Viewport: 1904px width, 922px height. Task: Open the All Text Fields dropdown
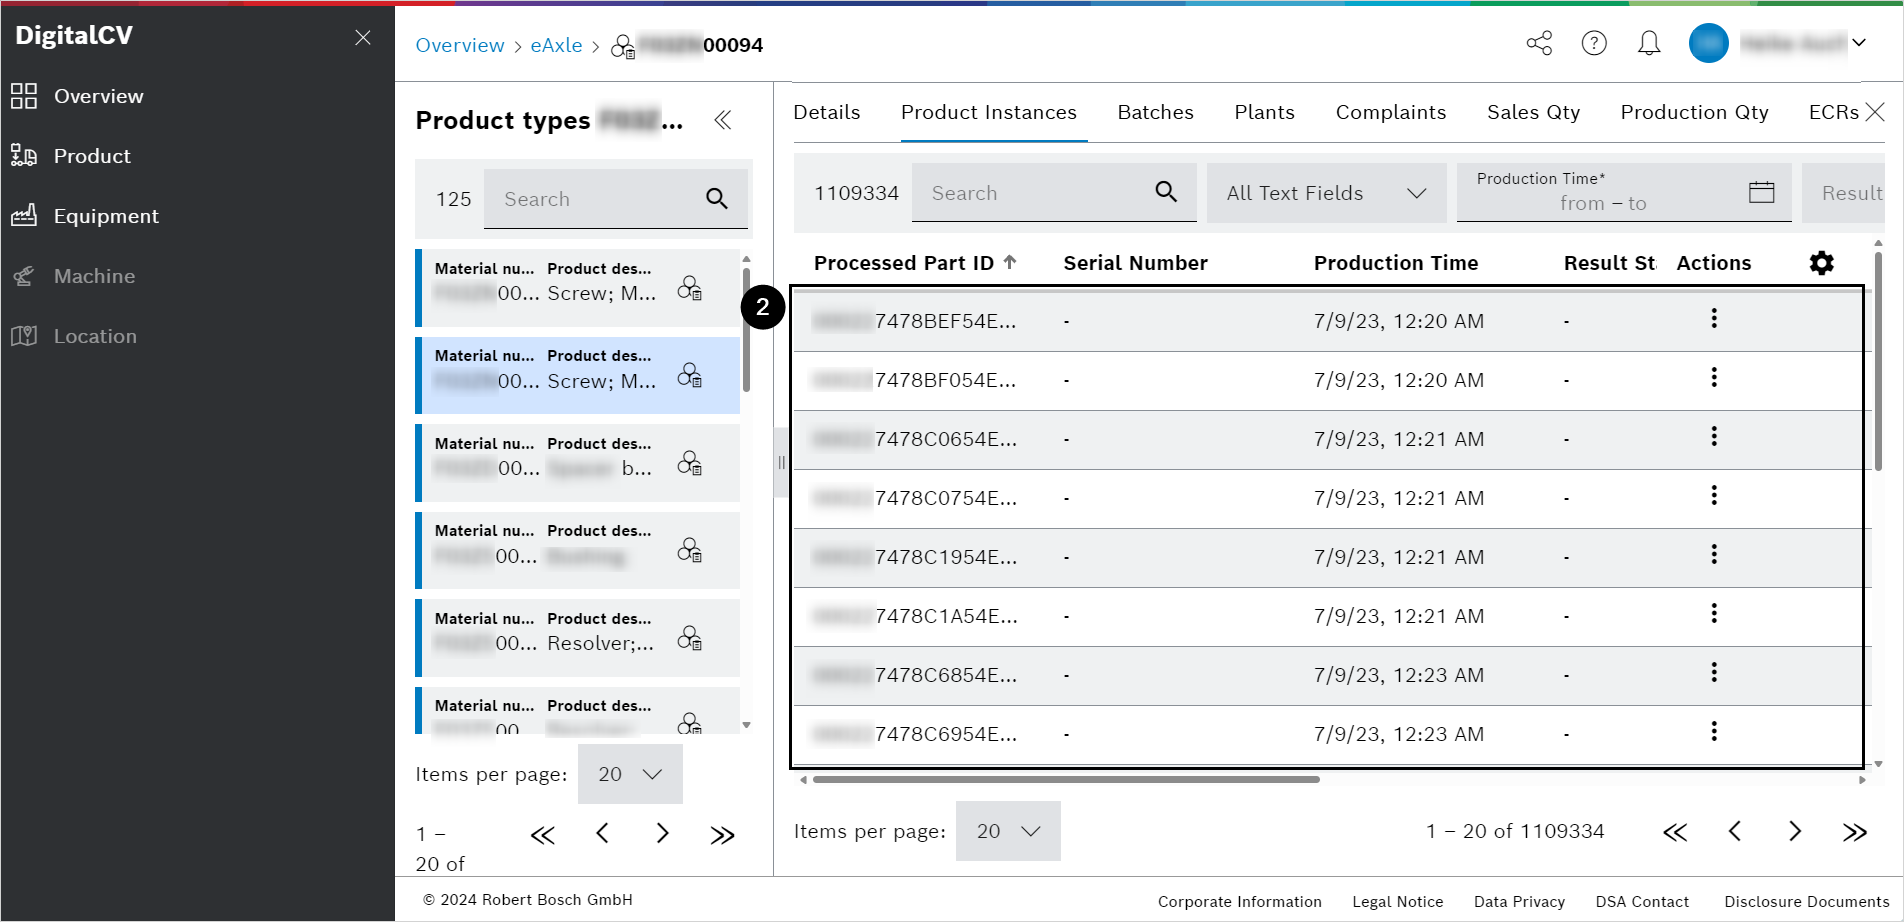pyautogui.click(x=1325, y=193)
